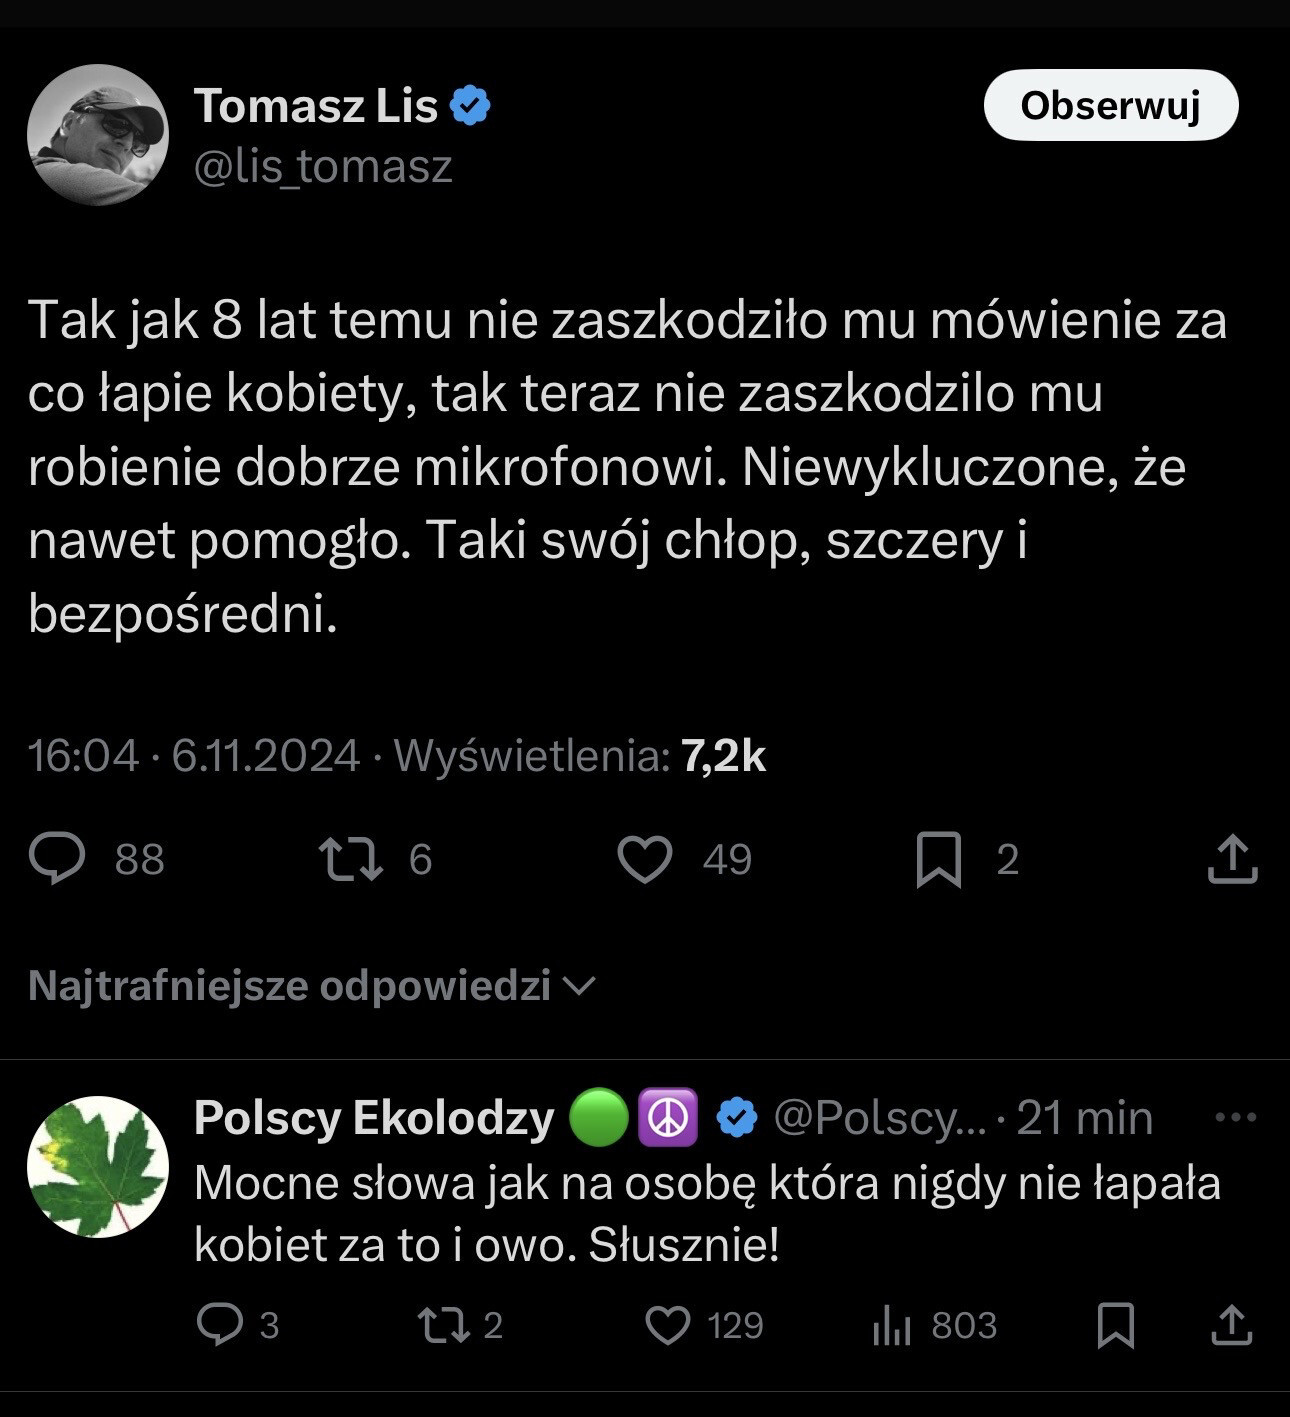
Task: Open more options for the reply
Action: [1236, 1117]
